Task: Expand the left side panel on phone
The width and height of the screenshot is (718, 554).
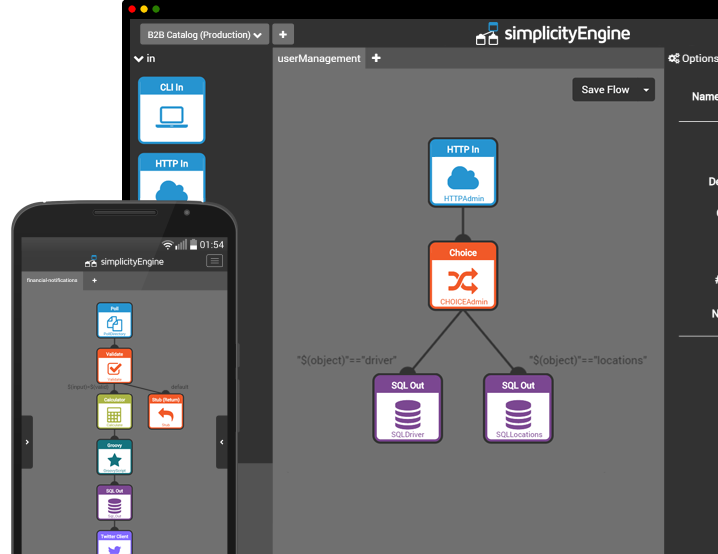Action: coord(27,441)
